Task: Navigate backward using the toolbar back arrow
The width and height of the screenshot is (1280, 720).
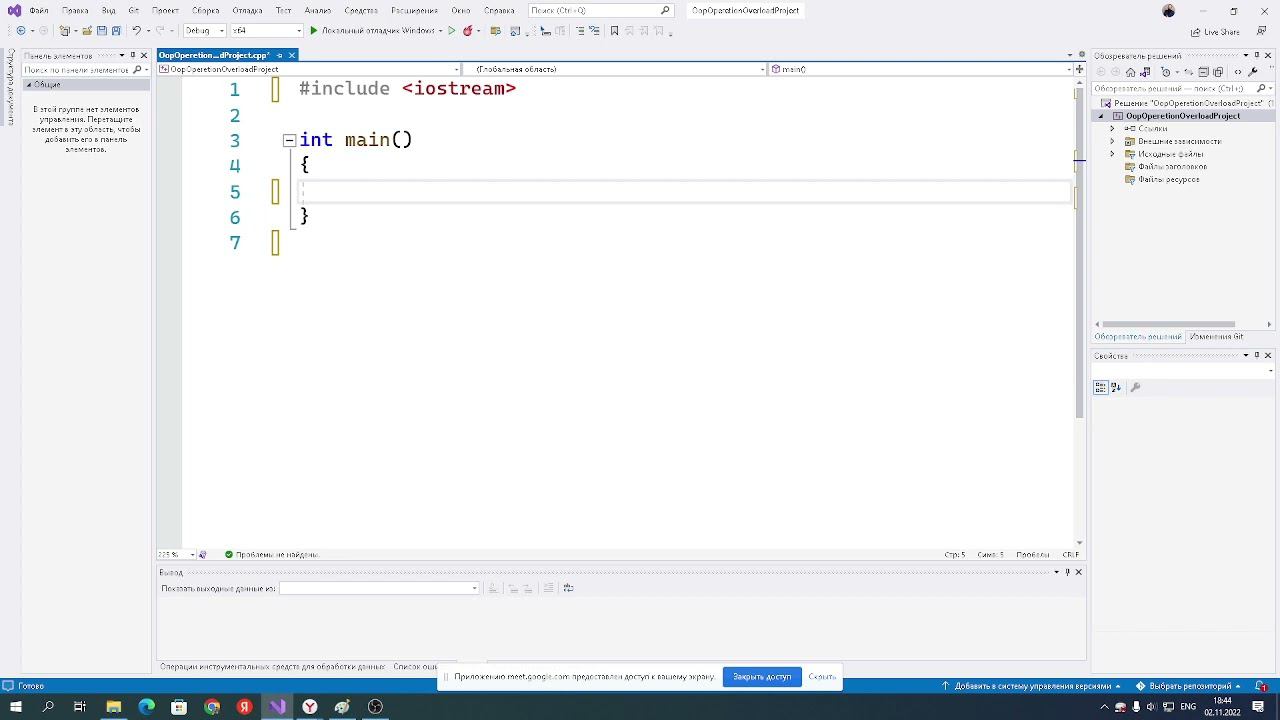Action: pos(21,31)
